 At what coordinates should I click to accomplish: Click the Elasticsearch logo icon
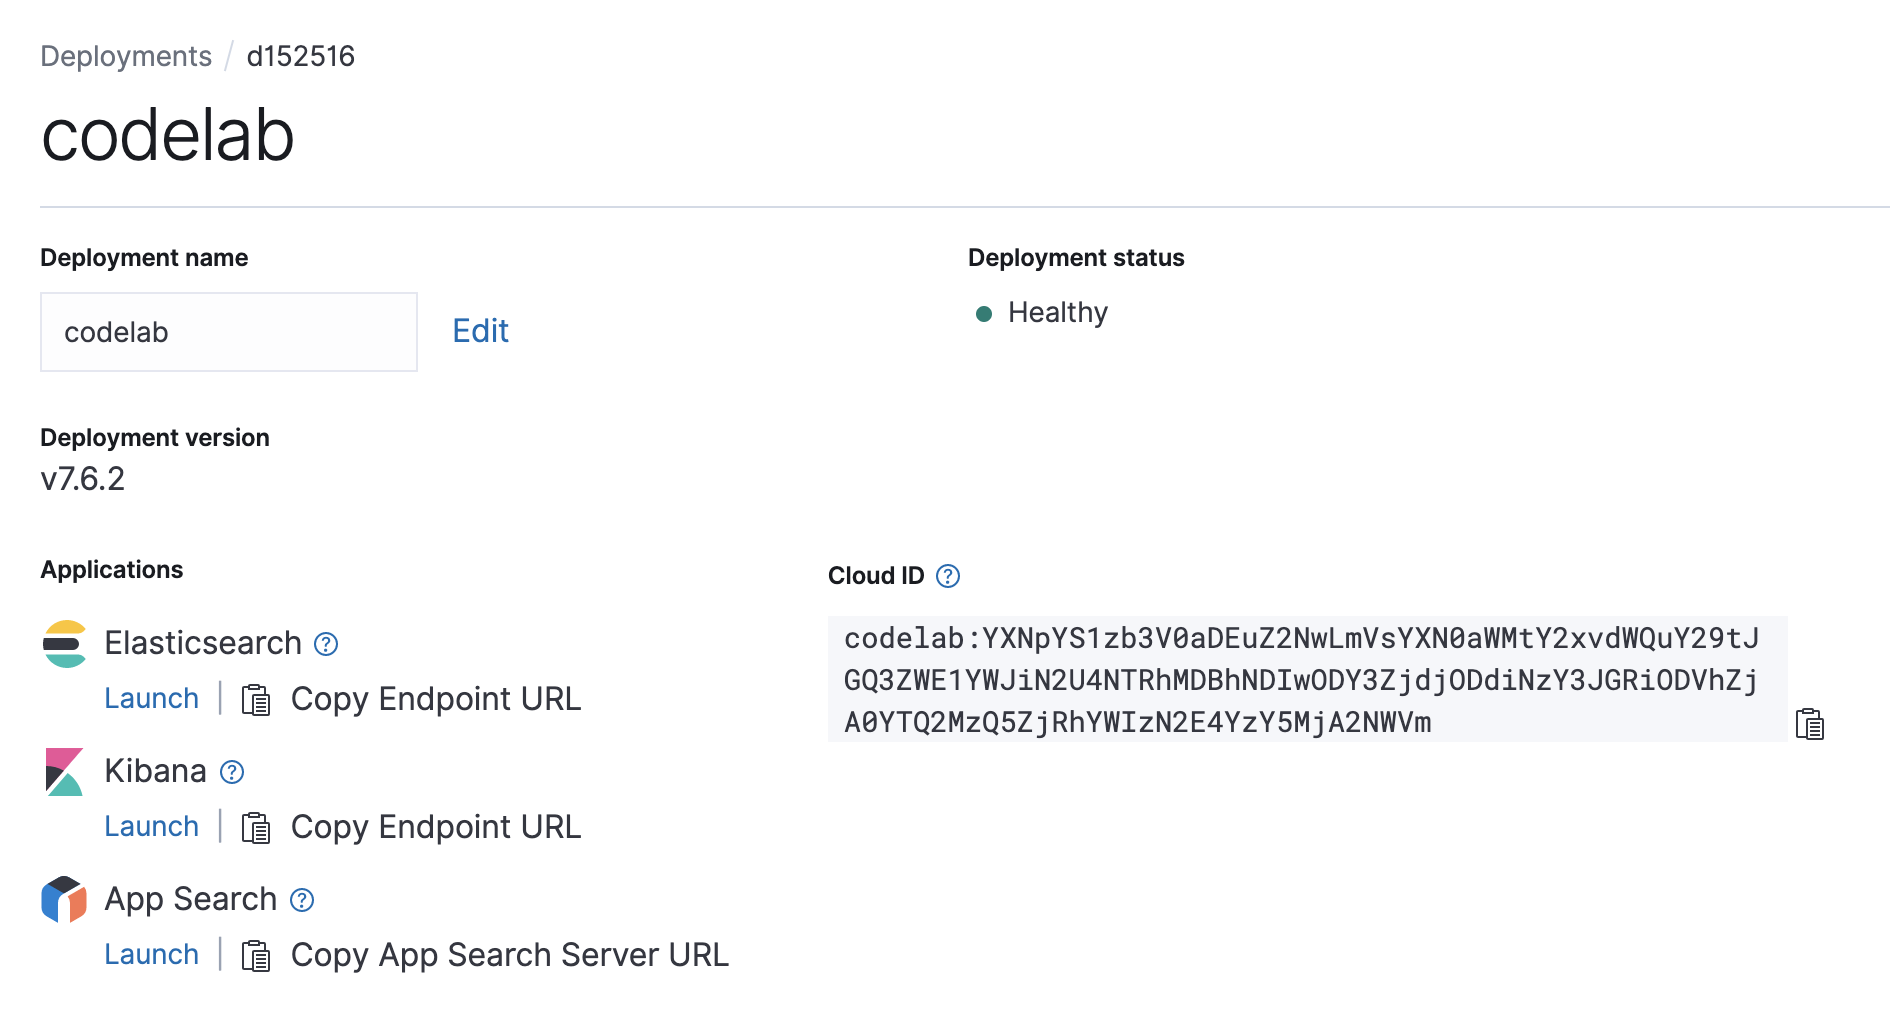64,644
